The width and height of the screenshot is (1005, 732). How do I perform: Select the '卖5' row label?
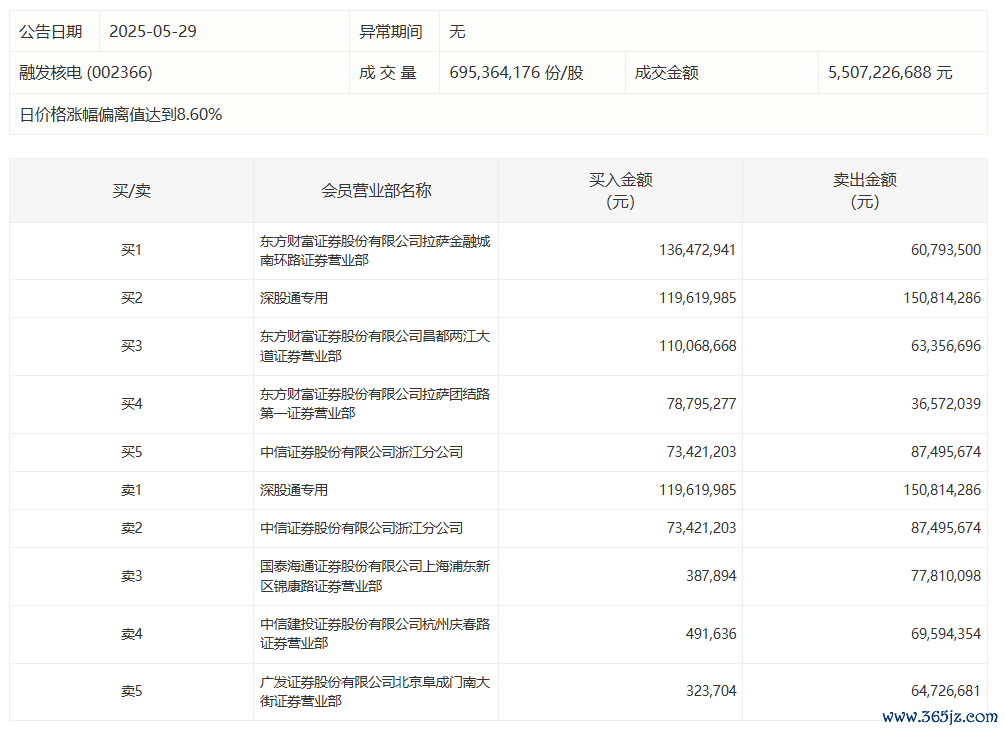click(131, 691)
